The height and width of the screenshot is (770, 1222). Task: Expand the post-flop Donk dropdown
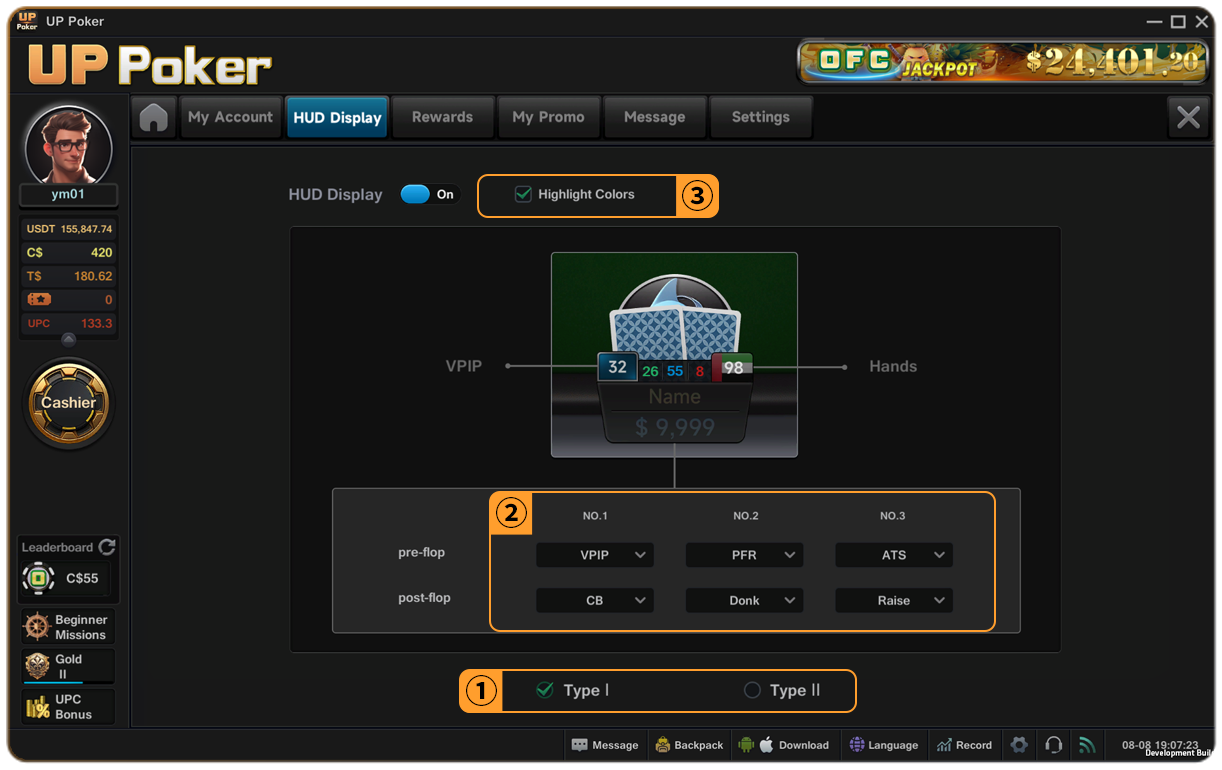pos(744,600)
